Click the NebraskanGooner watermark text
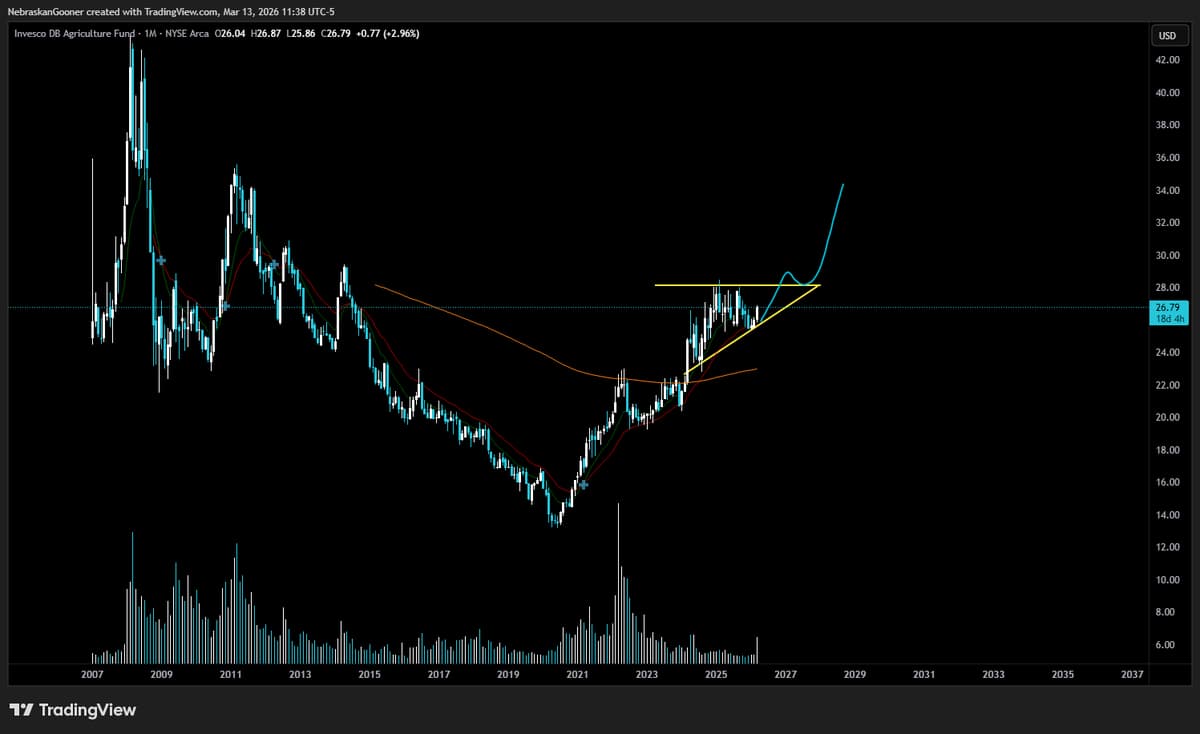 (44, 12)
